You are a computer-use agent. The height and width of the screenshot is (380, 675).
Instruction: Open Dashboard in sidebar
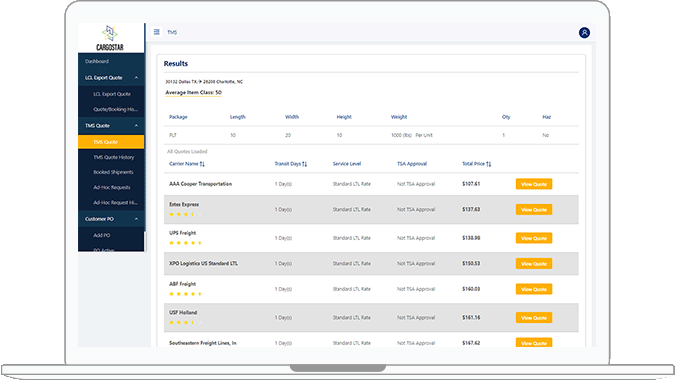pyautogui.click(x=97, y=62)
